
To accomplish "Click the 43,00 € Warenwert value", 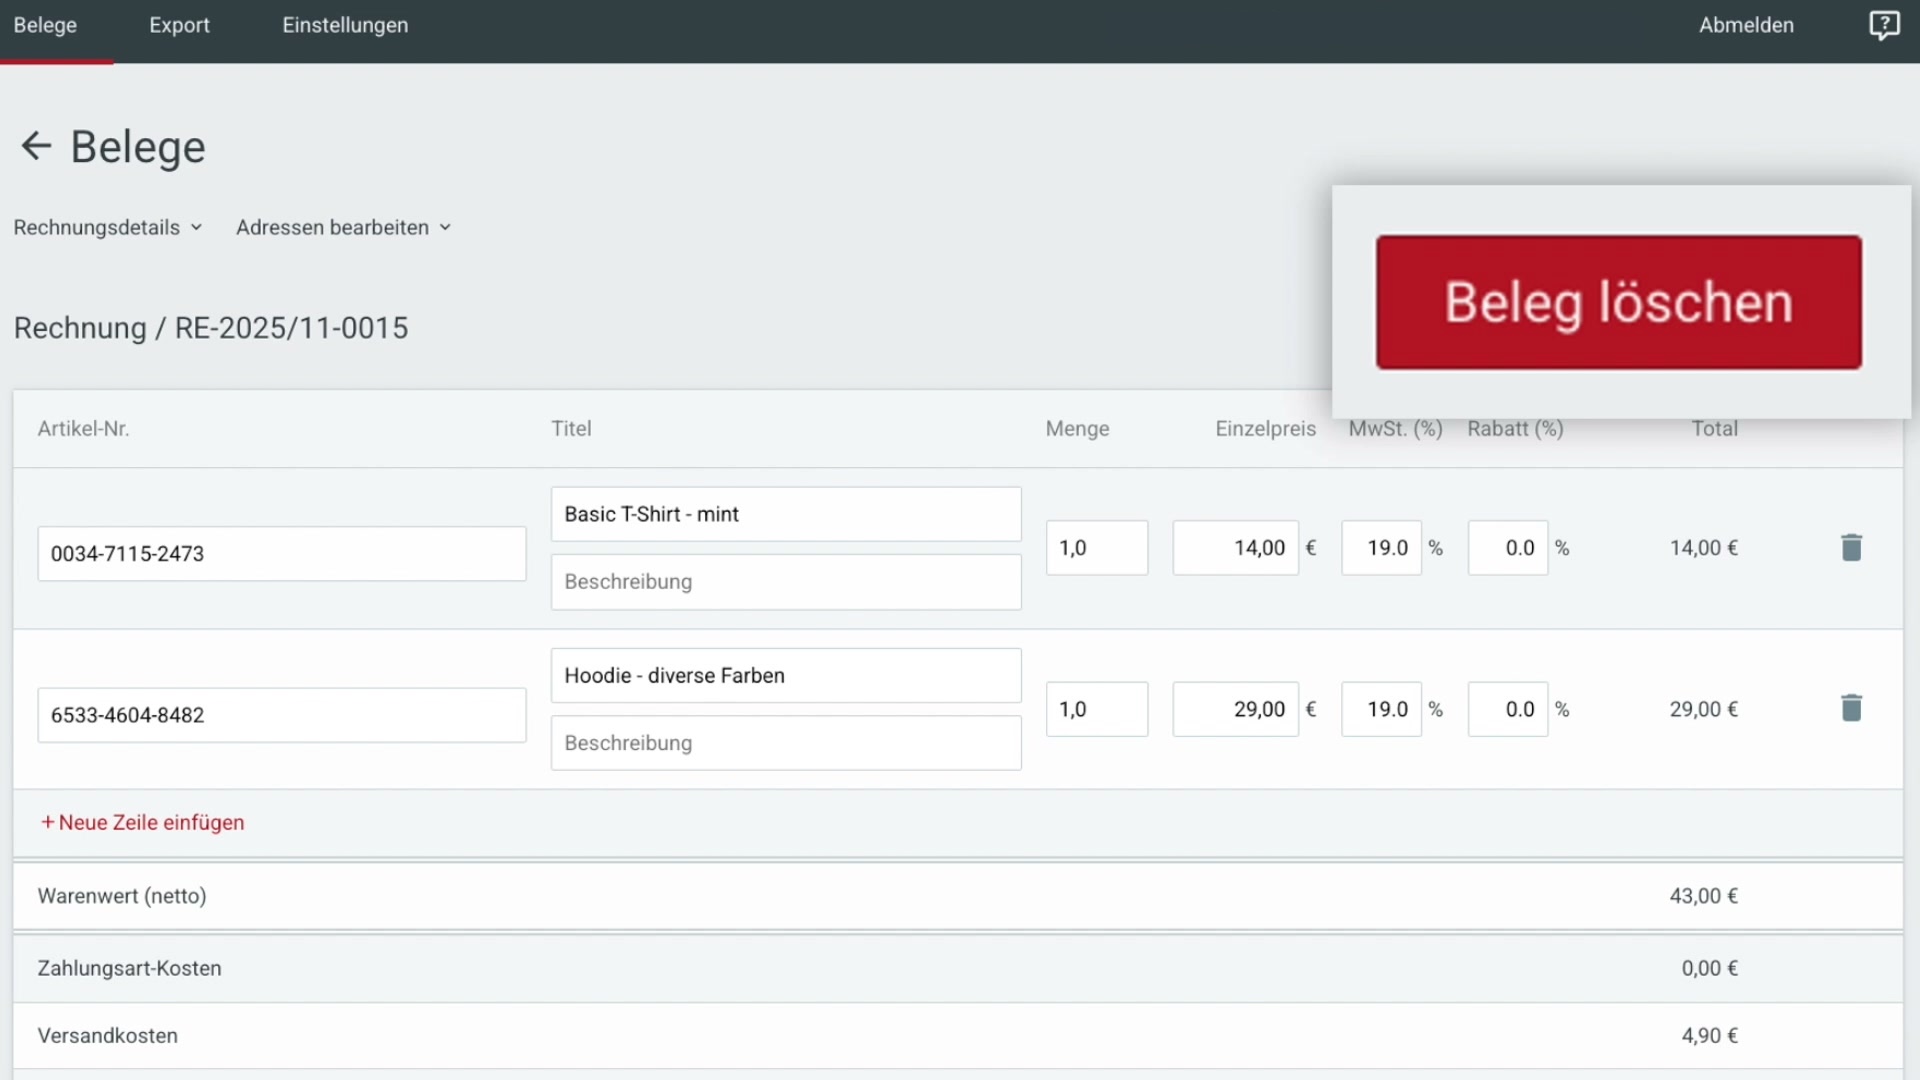I will click(1703, 896).
